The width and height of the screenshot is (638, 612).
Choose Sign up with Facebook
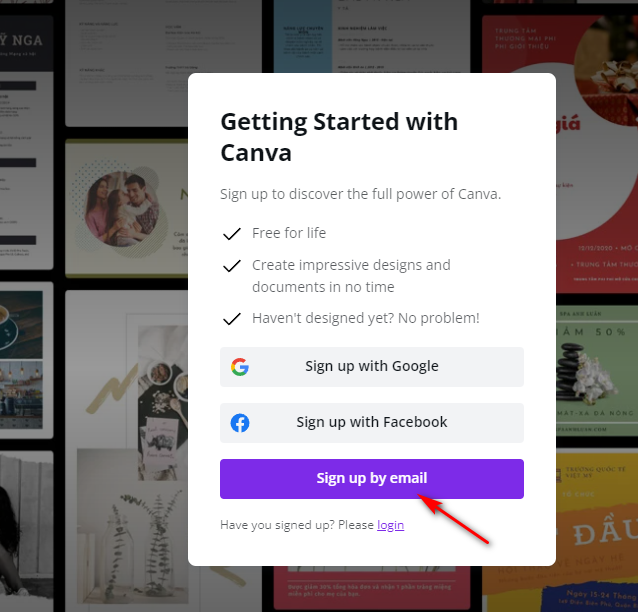click(x=371, y=423)
